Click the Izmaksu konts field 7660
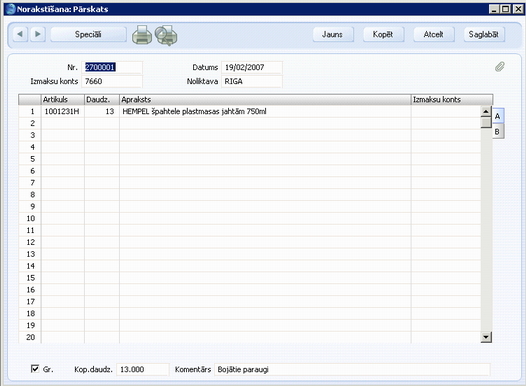The width and height of the screenshot is (526, 386). [112, 81]
